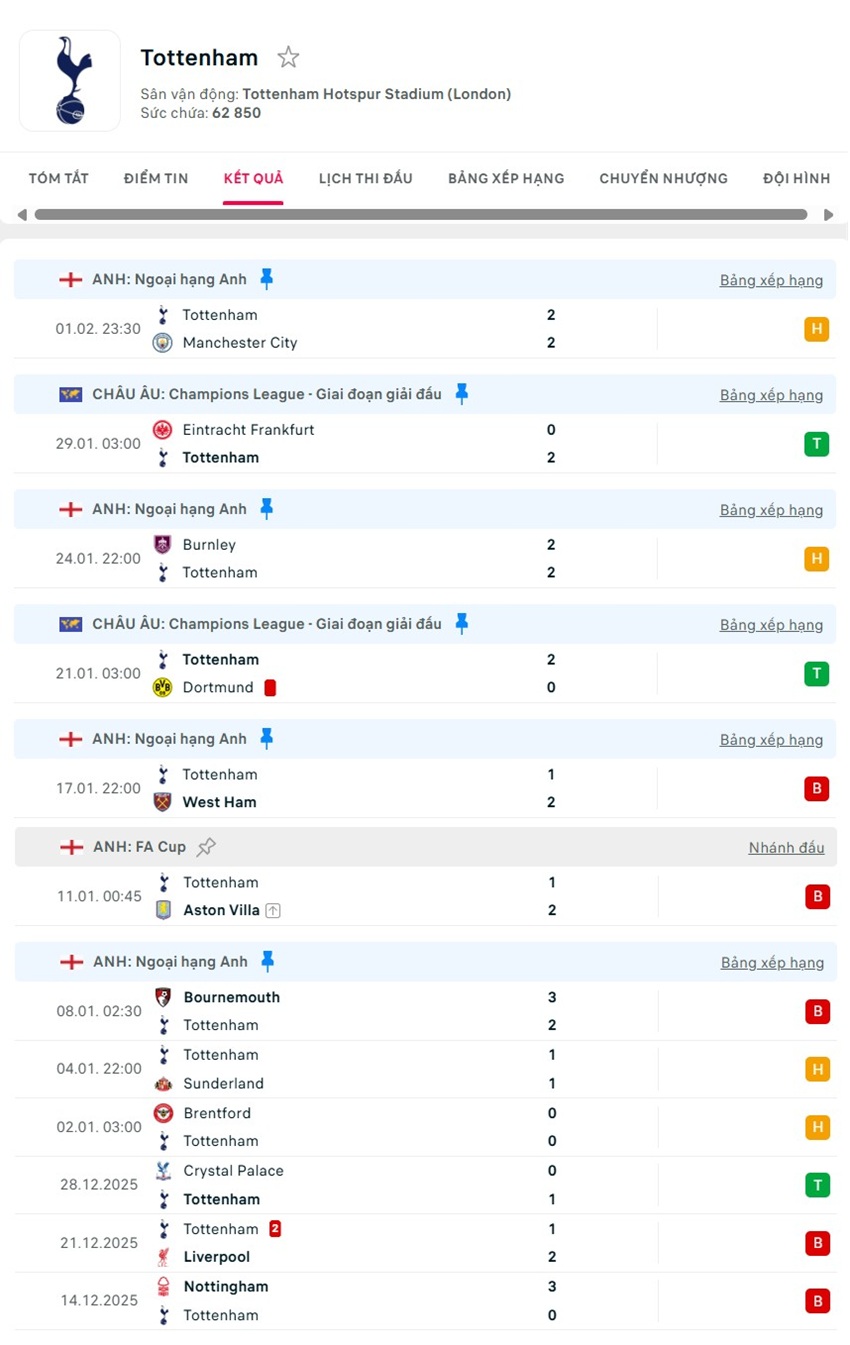The image size is (850, 1345).
Task: Click the horizontal scrollbar below the tabs
Action: [420, 213]
